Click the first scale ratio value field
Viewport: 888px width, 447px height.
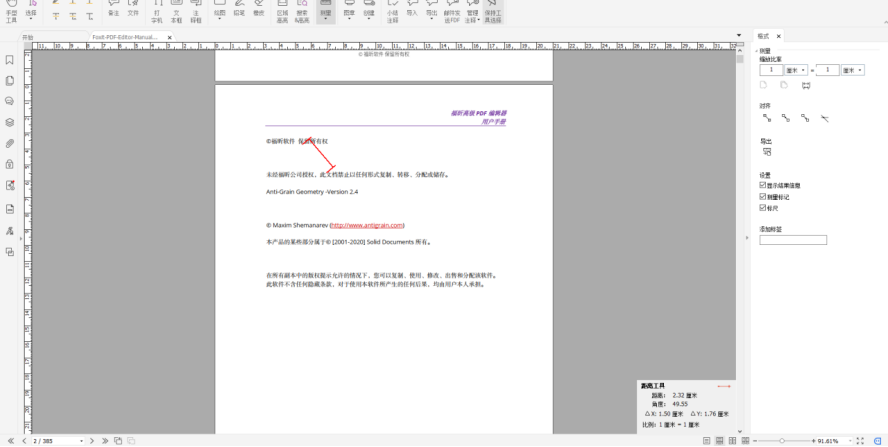point(771,70)
